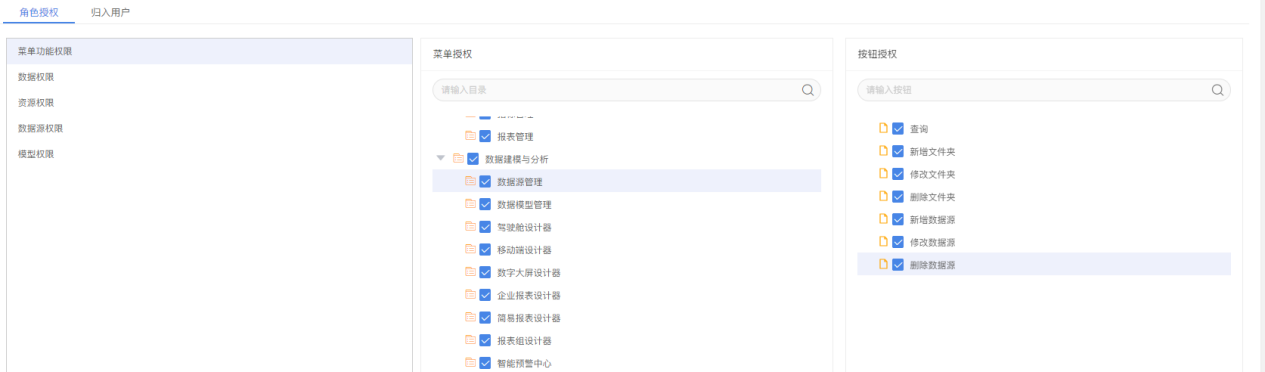
Task: Click the folder icon beside 简易报表设计器
Action: (470, 318)
